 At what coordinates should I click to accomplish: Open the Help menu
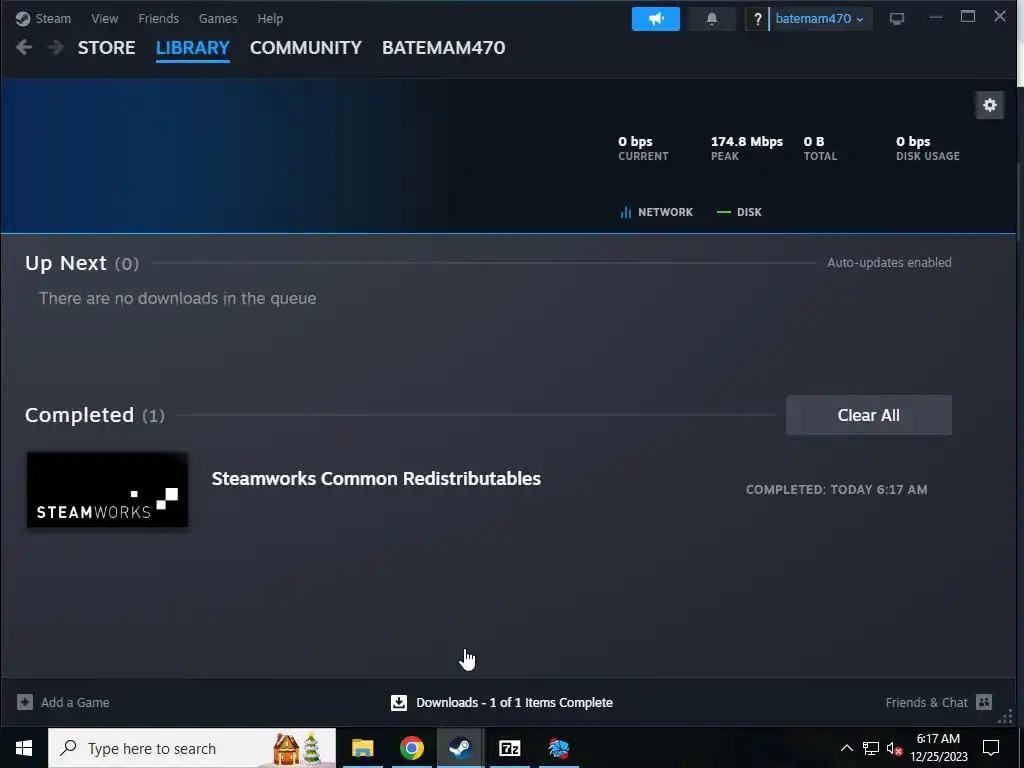(270, 18)
